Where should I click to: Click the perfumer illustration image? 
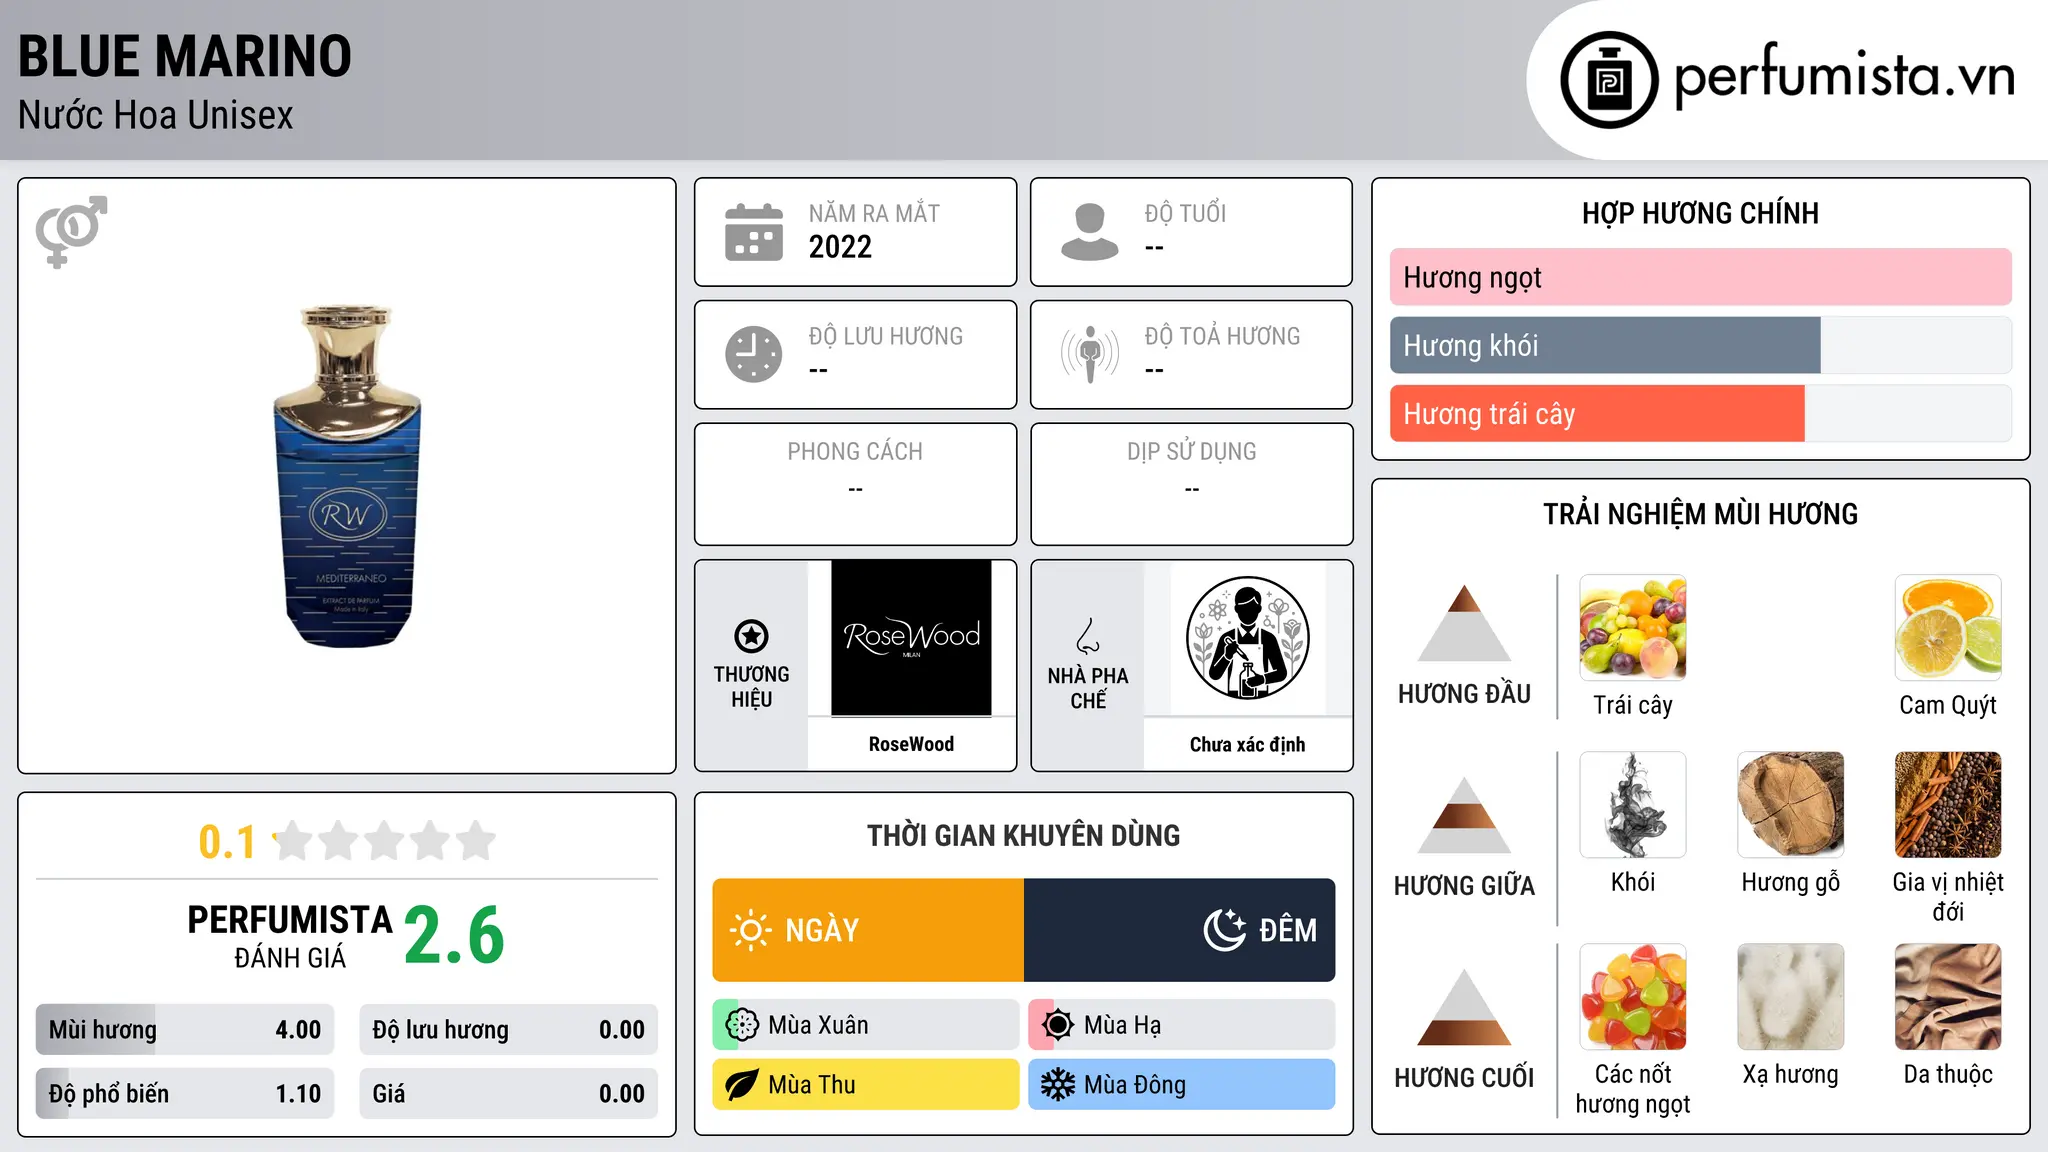click(x=1247, y=638)
